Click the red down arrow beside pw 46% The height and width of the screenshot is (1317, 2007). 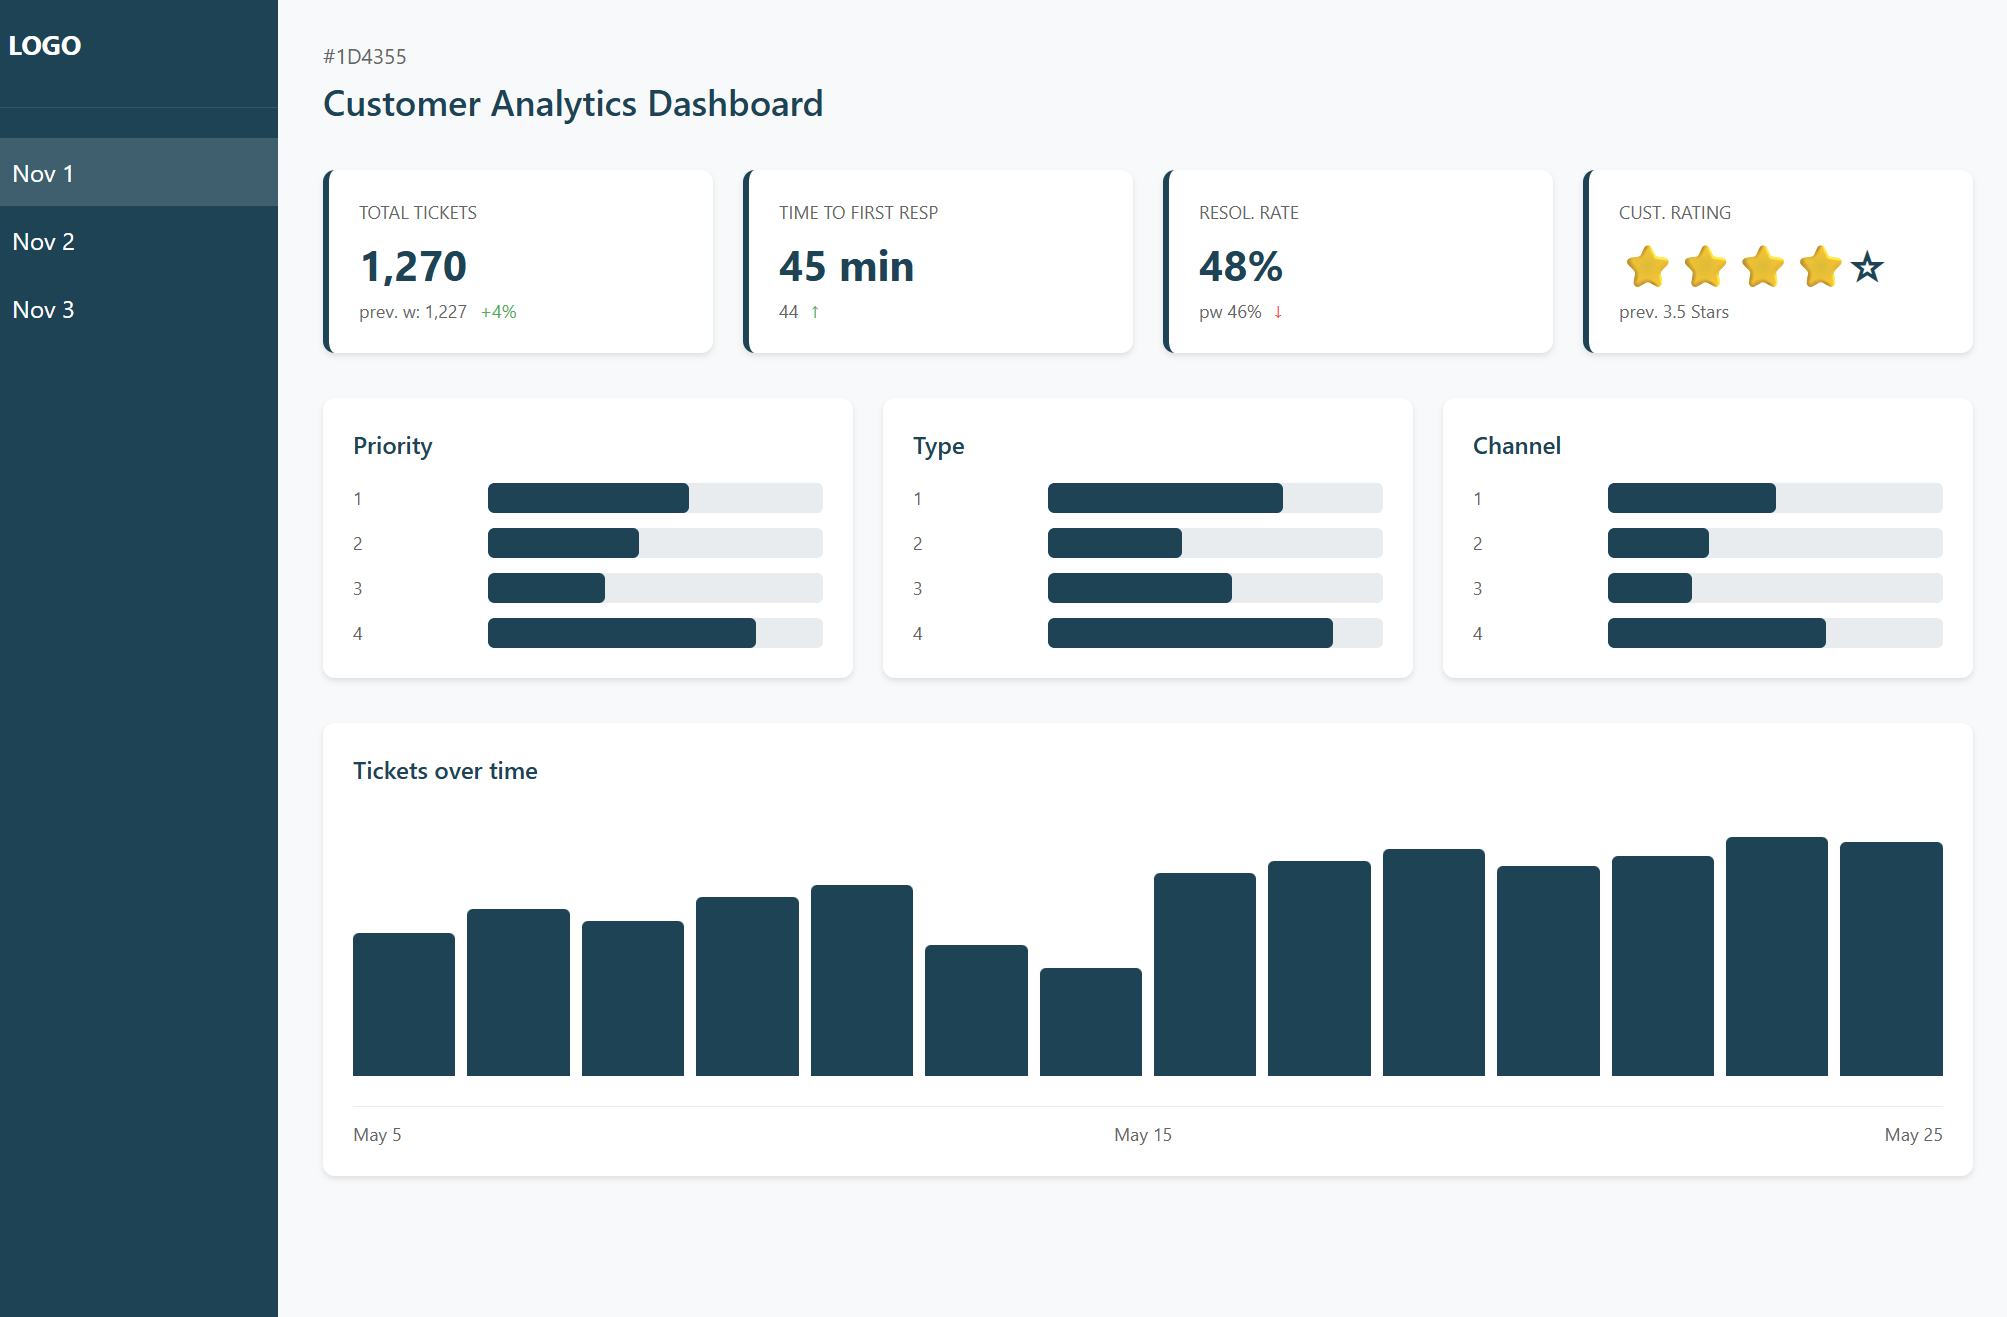(1278, 312)
